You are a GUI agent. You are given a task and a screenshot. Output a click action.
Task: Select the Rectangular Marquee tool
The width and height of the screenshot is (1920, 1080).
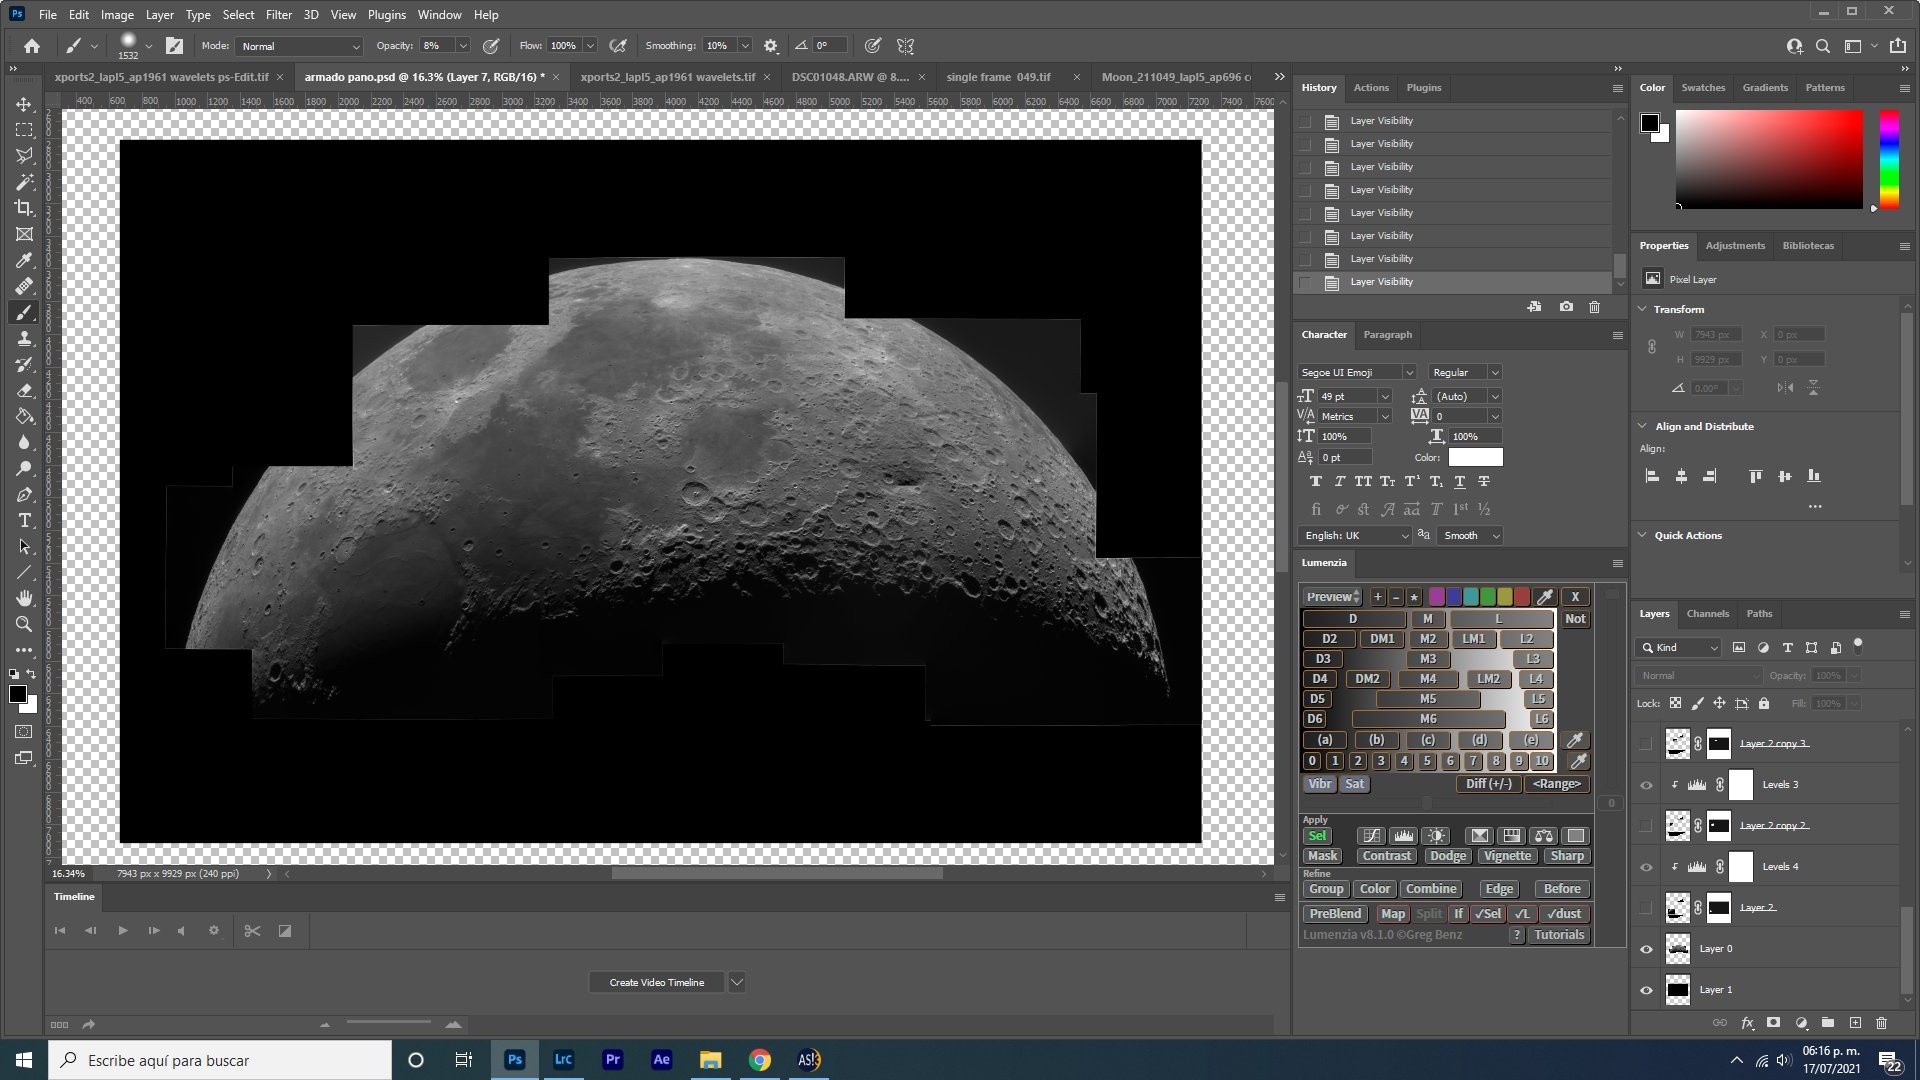click(24, 130)
